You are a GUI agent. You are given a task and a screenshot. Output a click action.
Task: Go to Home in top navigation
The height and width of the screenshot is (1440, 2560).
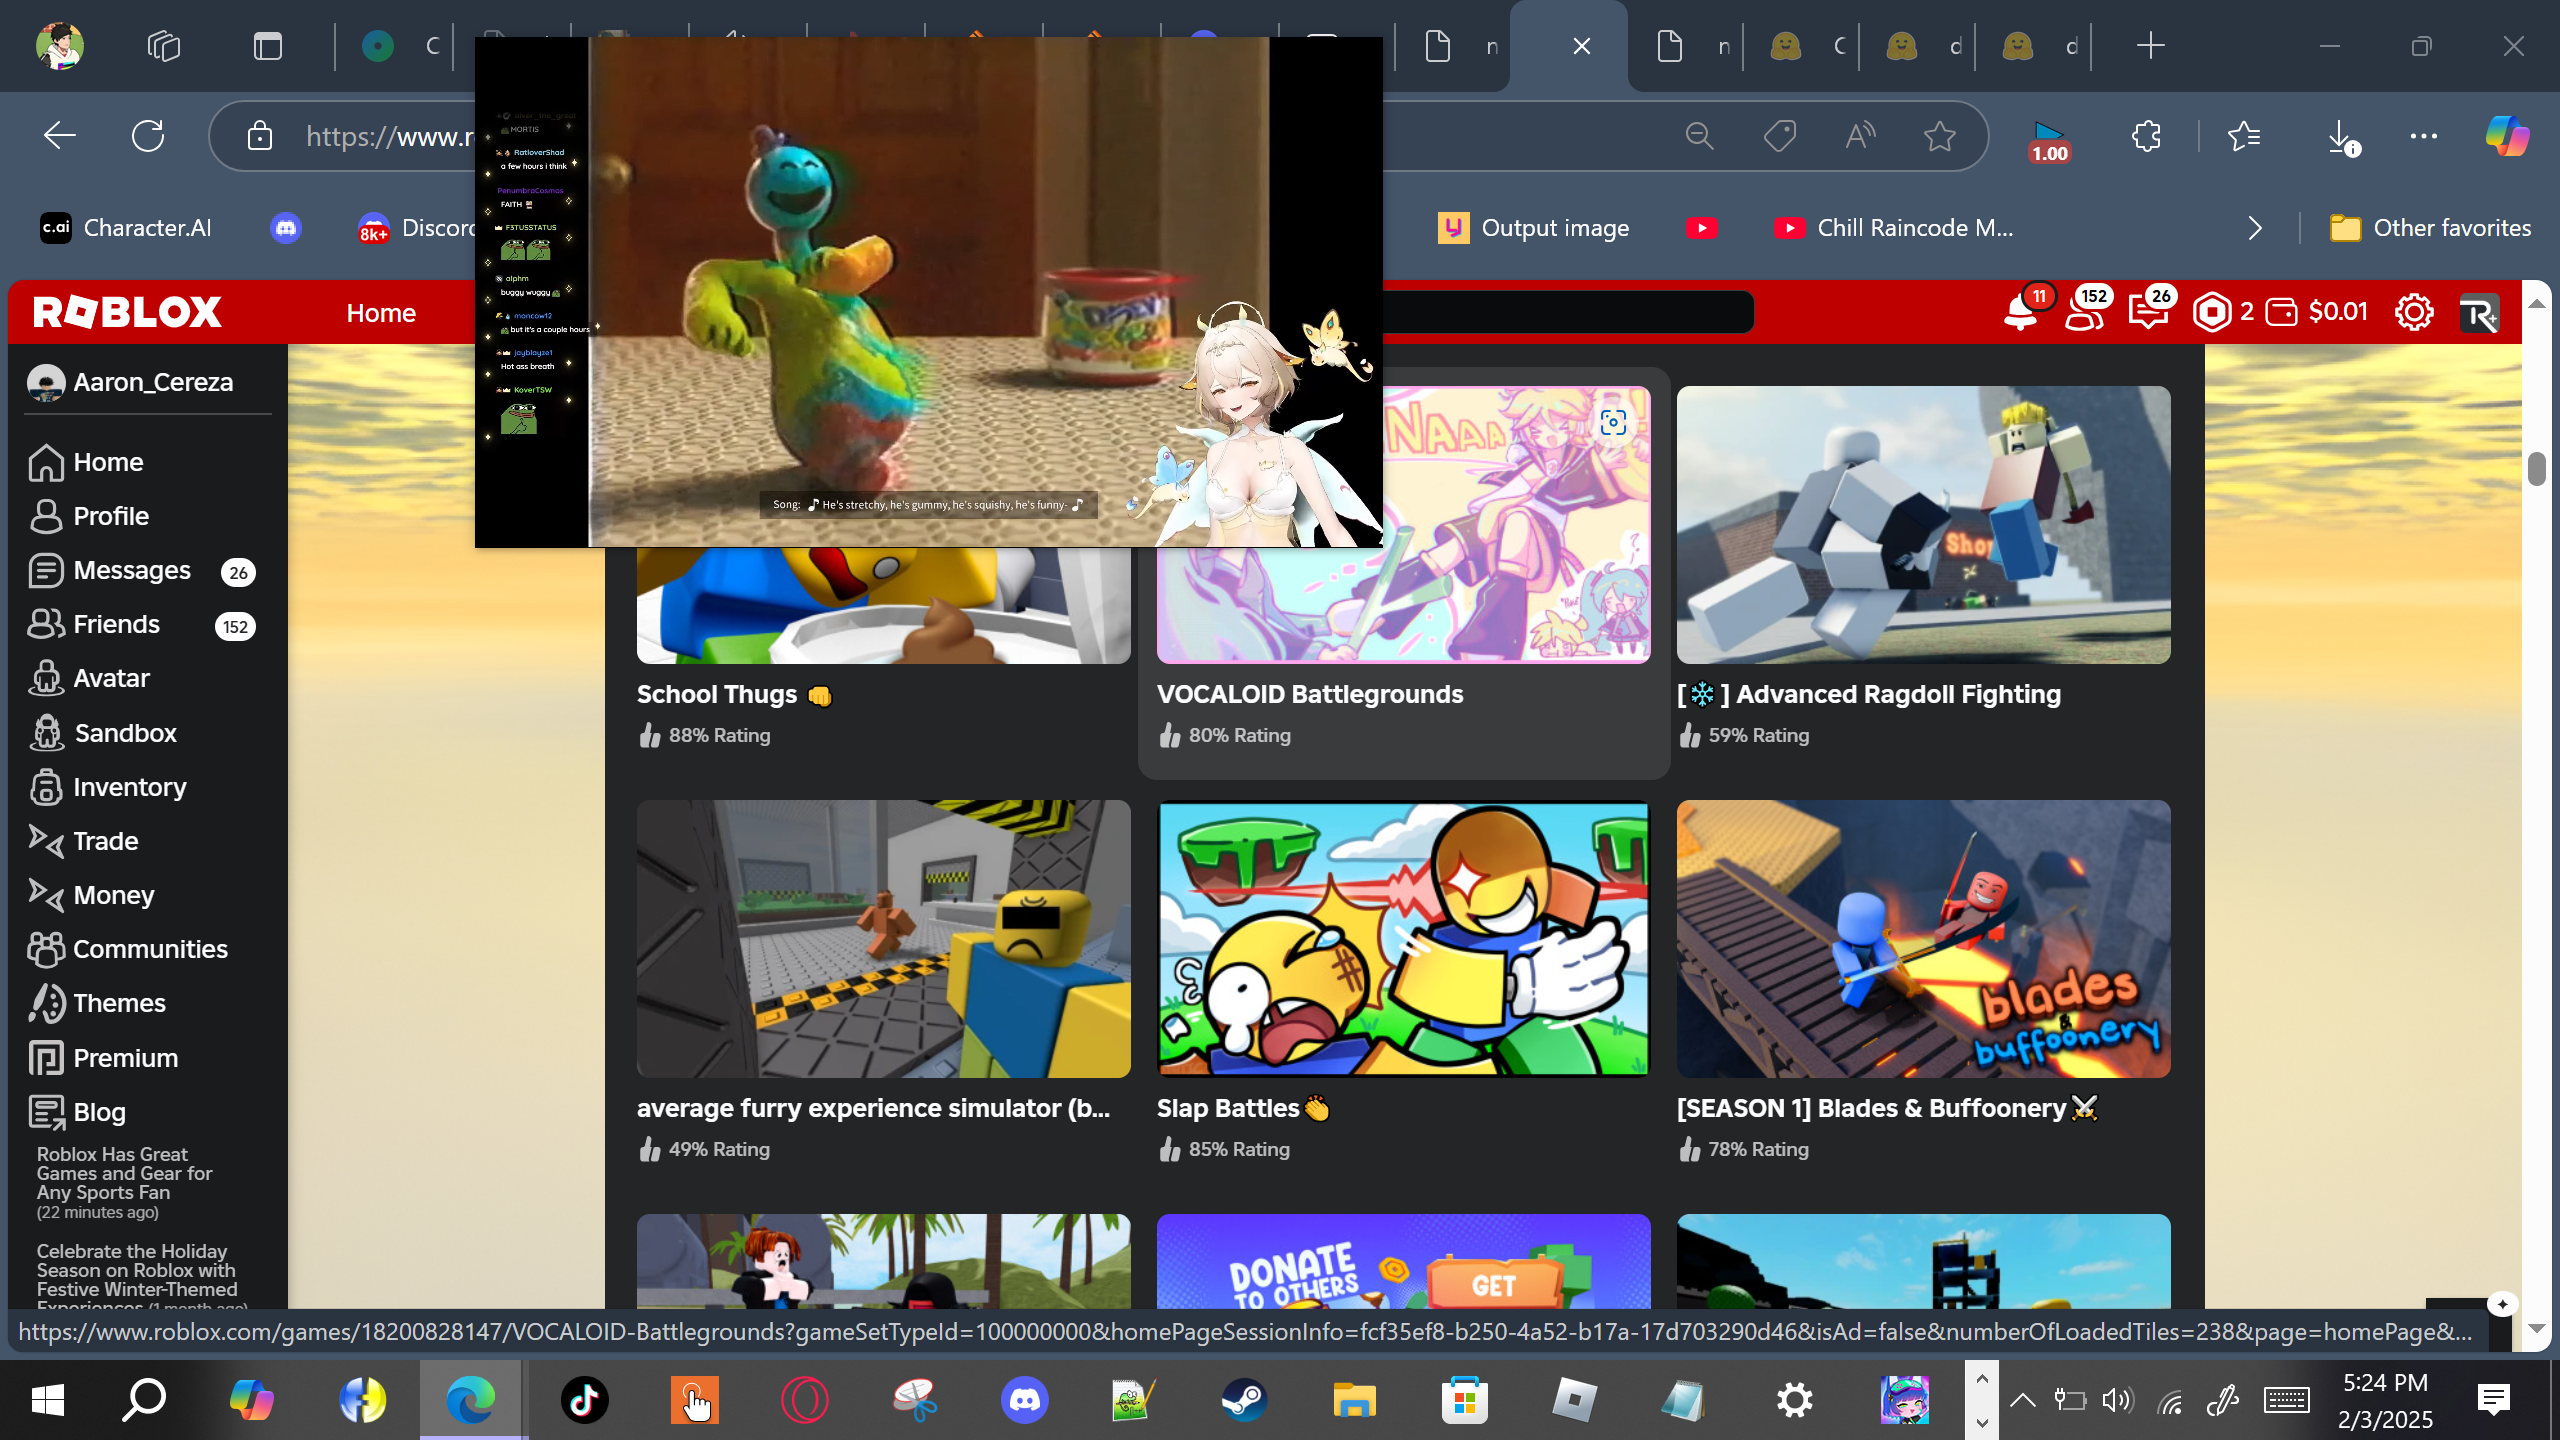[x=381, y=313]
